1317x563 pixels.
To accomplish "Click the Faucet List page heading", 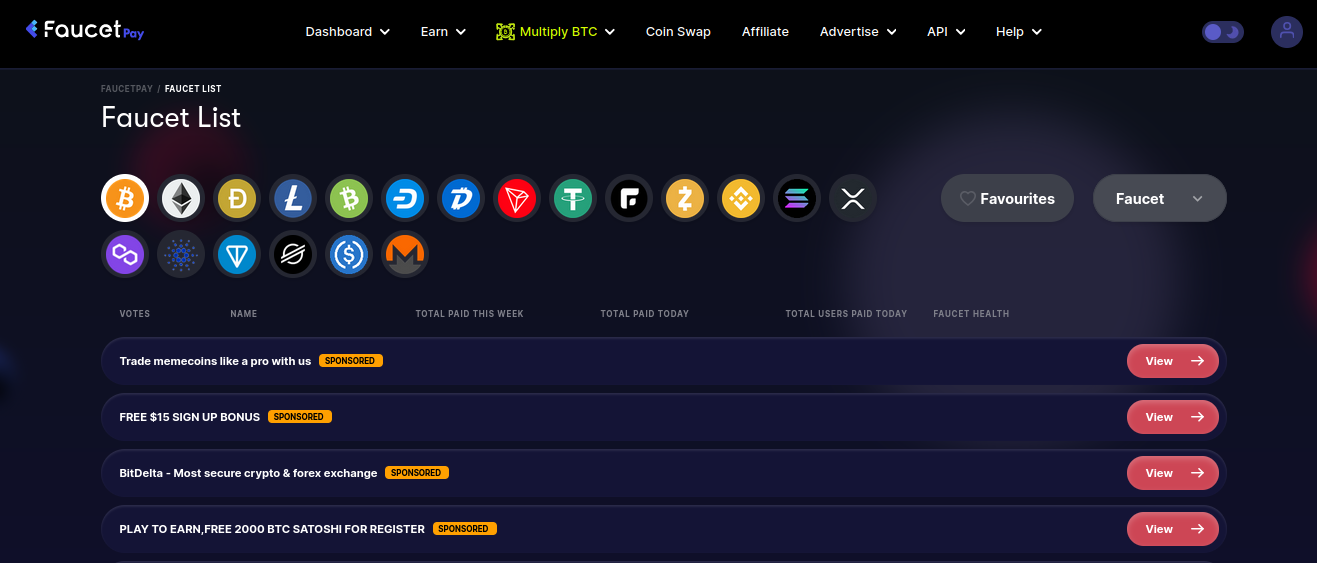I will (x=171, y=118).
